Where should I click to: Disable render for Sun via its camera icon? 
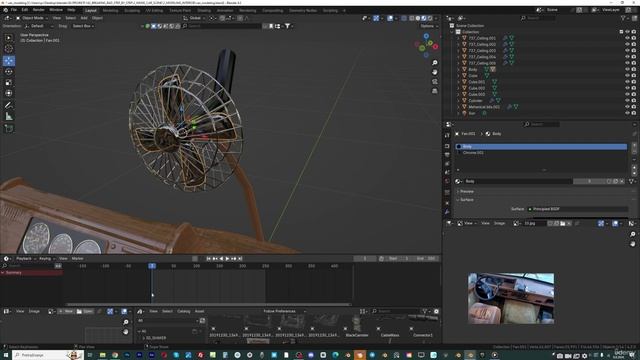[x=634, y=113]
